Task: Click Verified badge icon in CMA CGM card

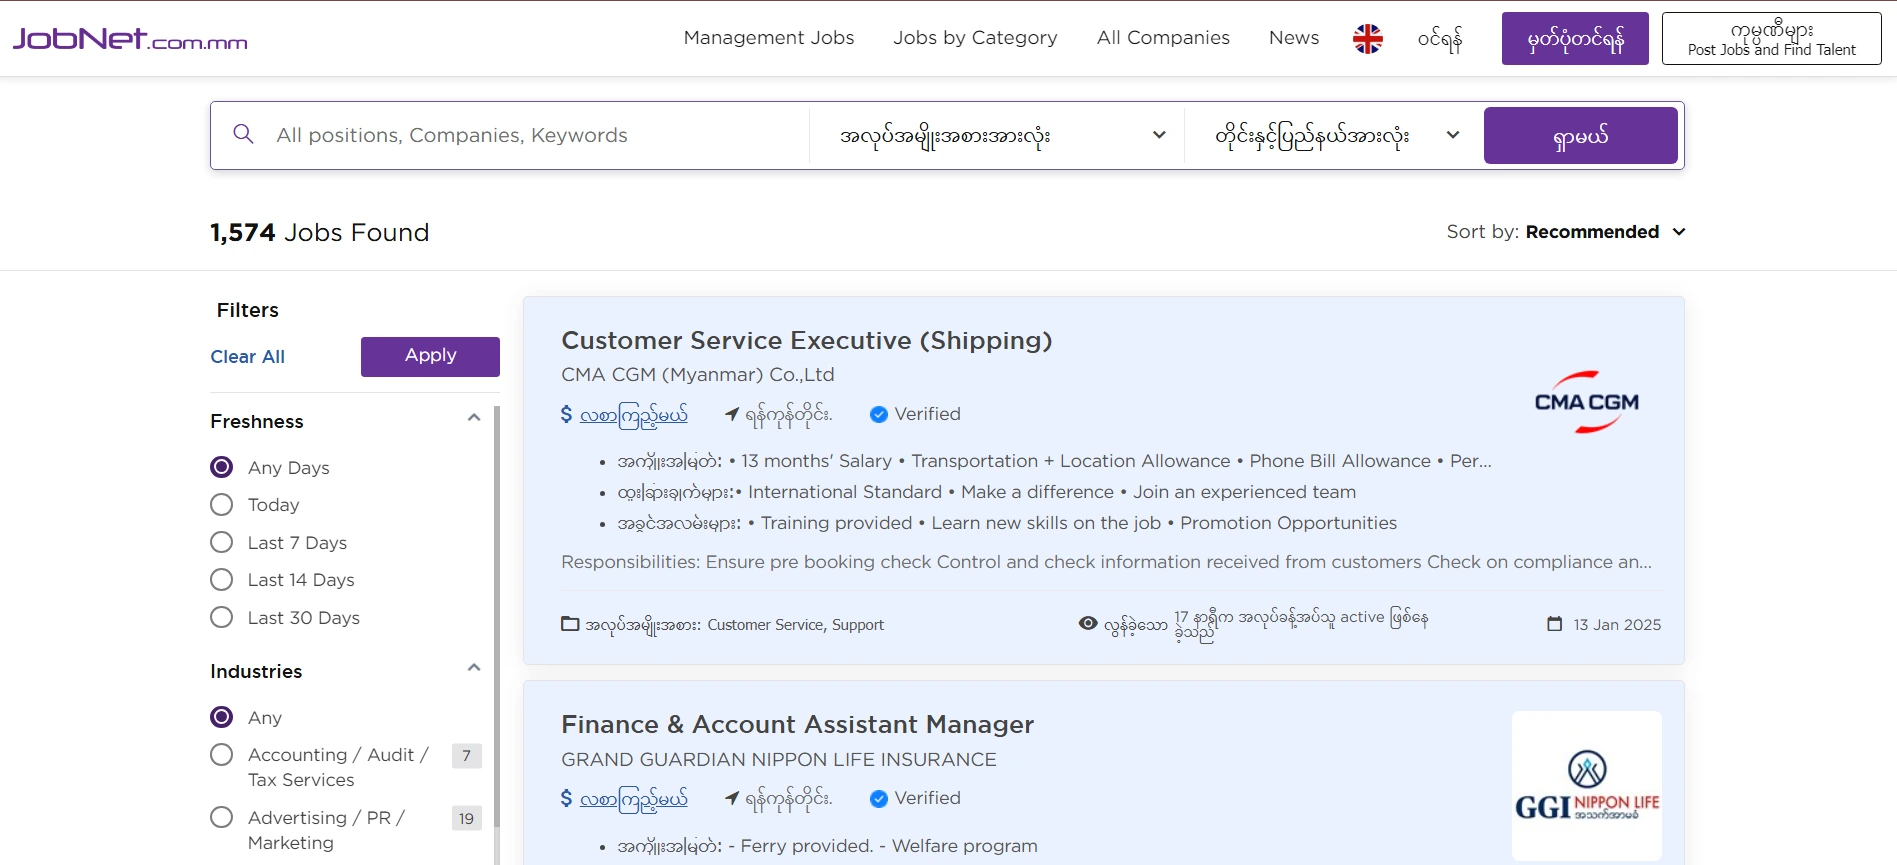Action: 879,414
